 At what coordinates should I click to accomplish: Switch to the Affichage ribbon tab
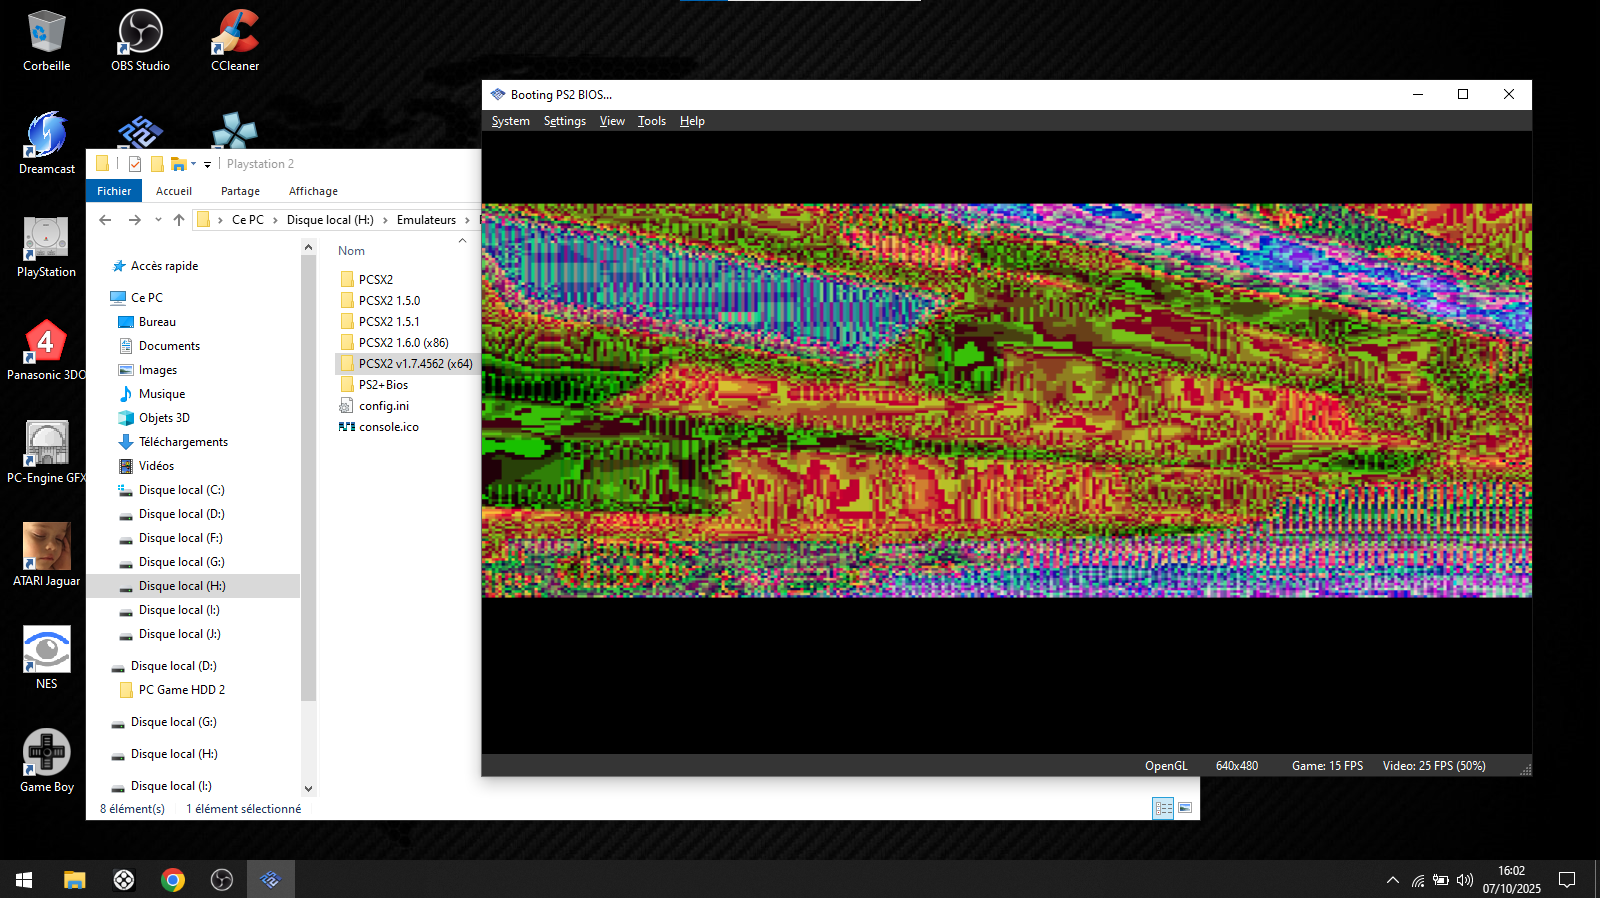[x=313, y=191]
